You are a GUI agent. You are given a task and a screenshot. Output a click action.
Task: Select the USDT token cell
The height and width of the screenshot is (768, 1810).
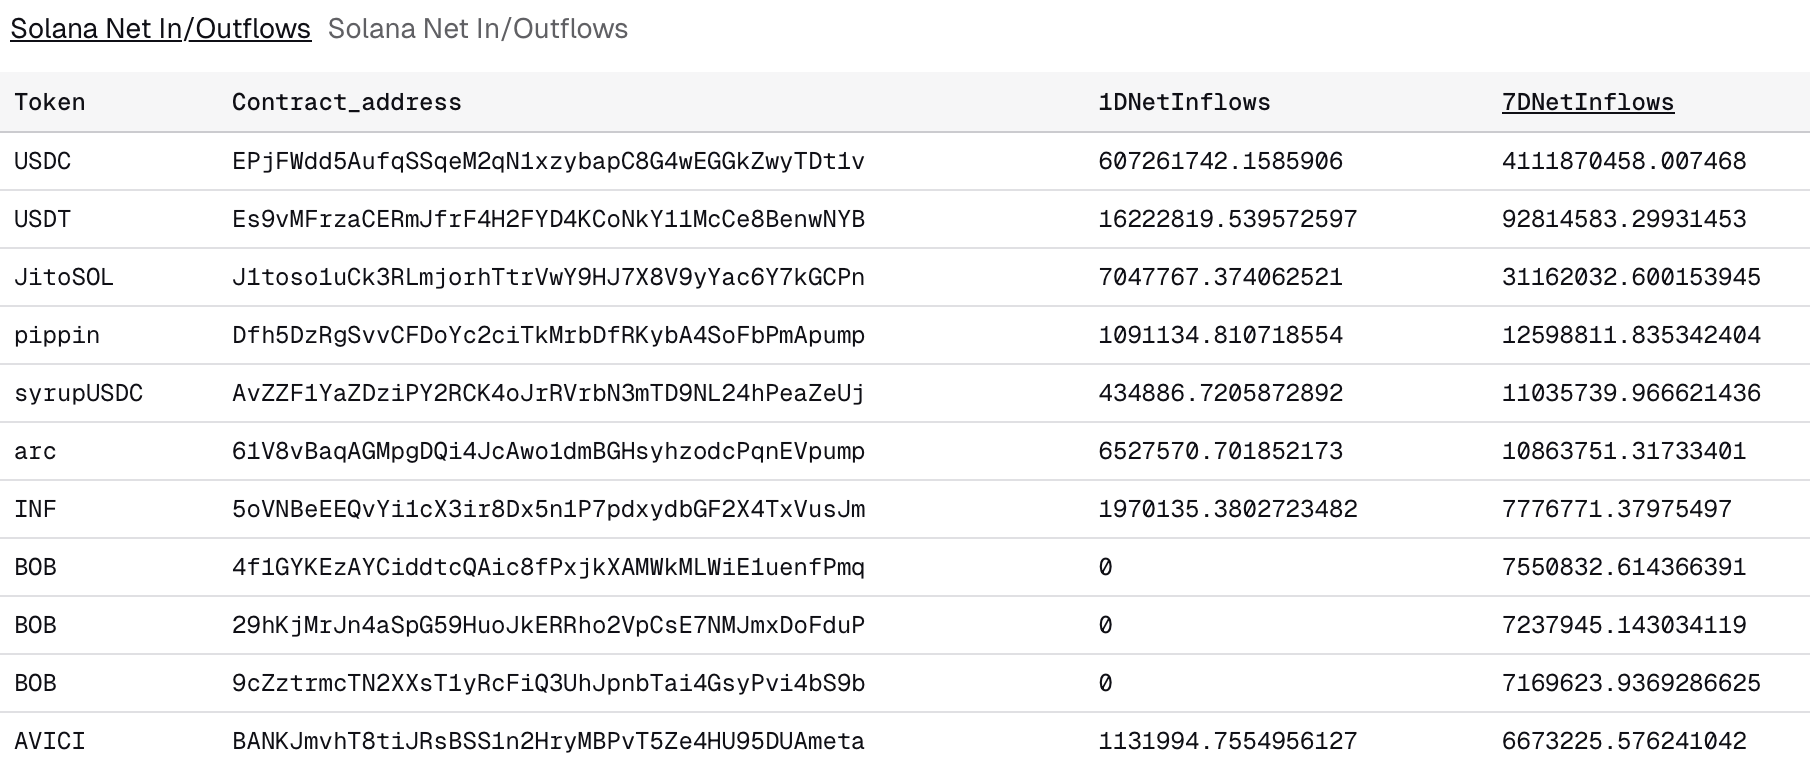tap(43, 219)
